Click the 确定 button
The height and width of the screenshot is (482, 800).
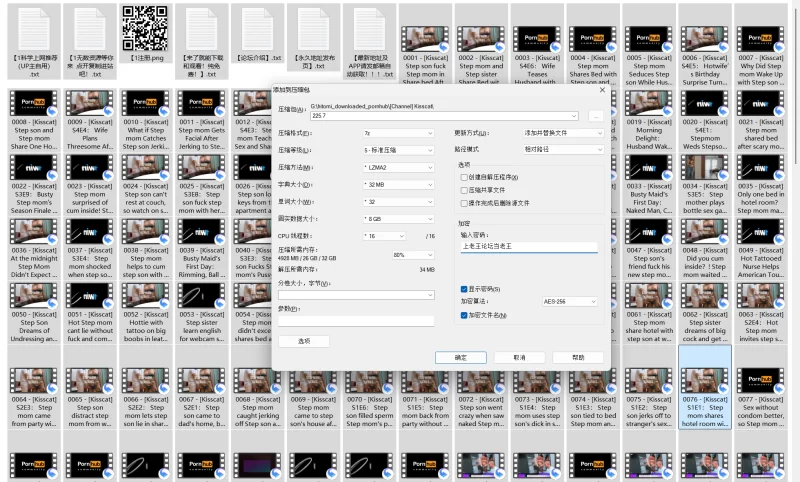(x=460, y=357)
